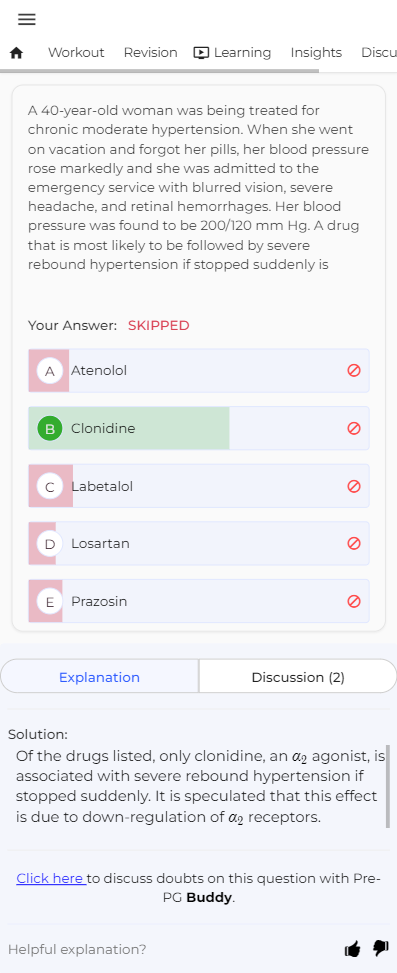The height and width of the screenshot is (973, 397).
Task: Click the solution text scrollbar
Action: [388, 786]
